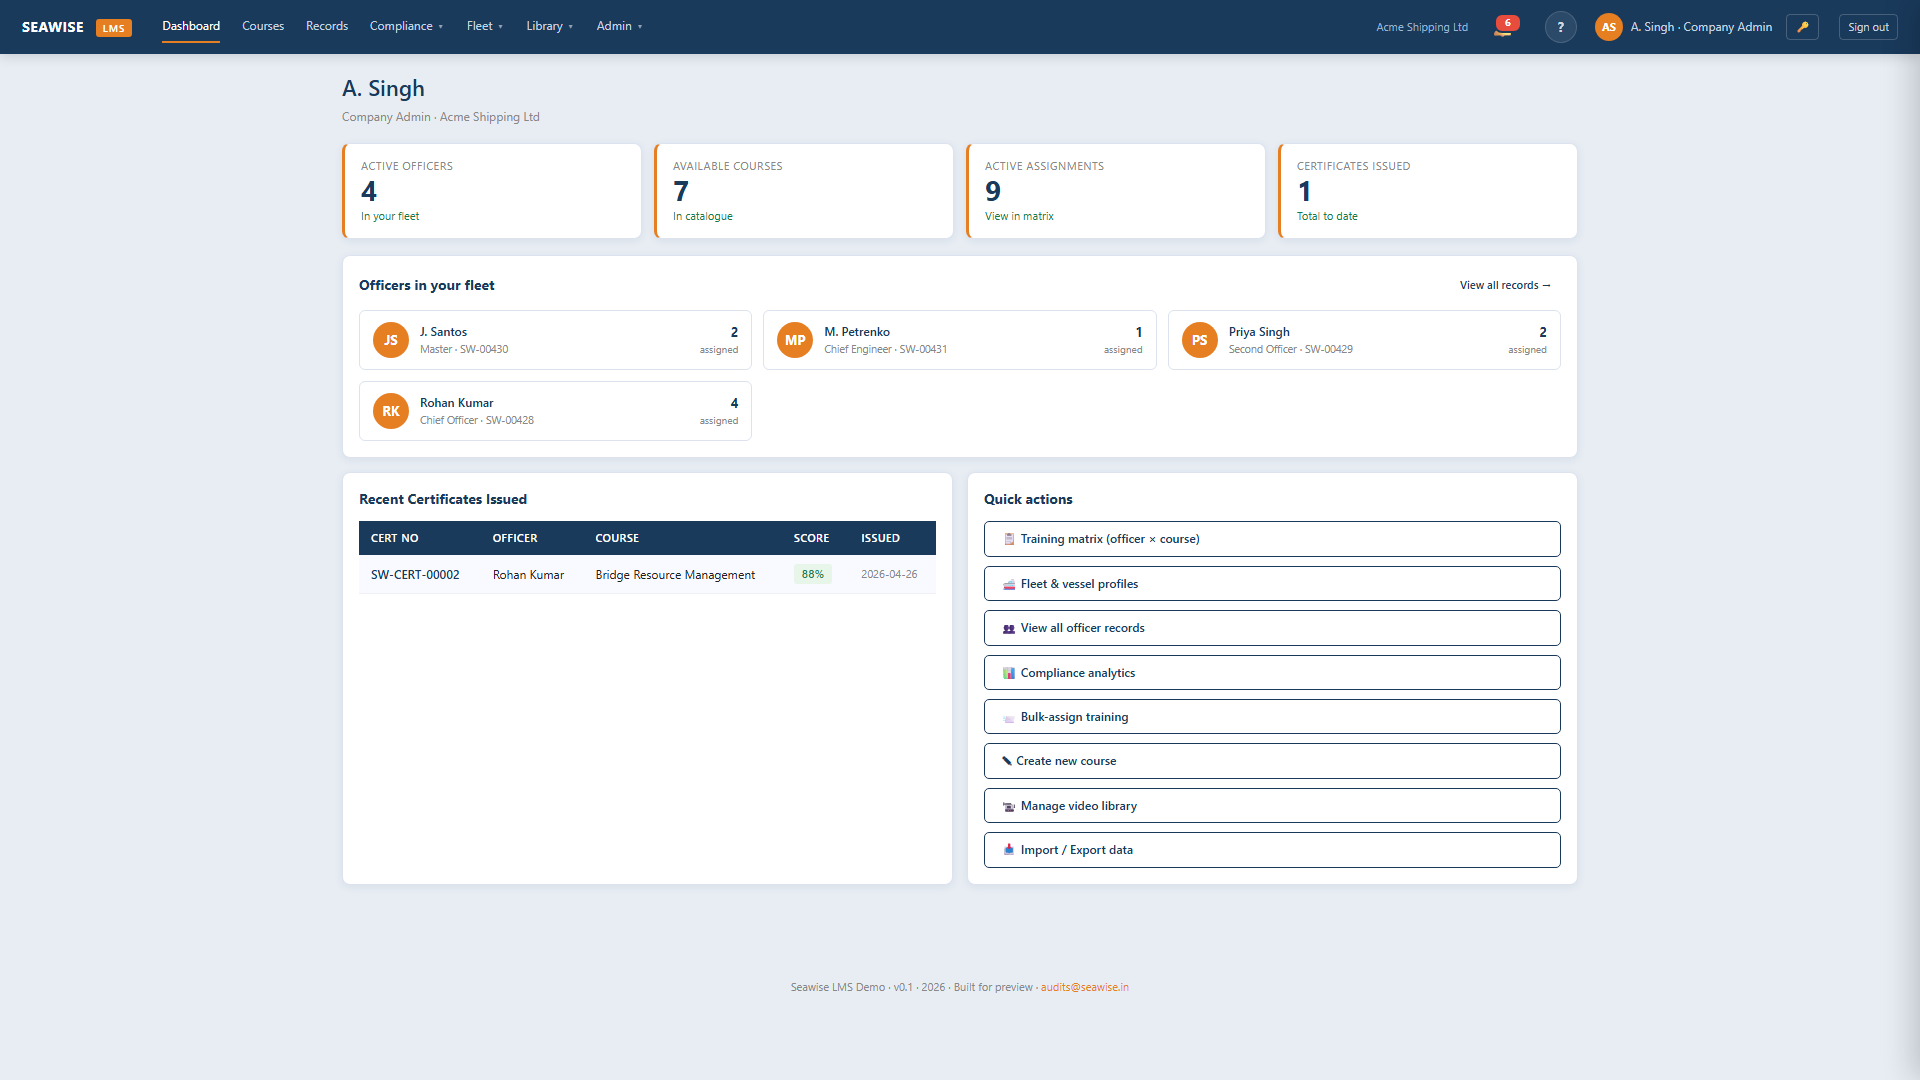Open notifications bell with 6 badge

tap(1506, 27)
